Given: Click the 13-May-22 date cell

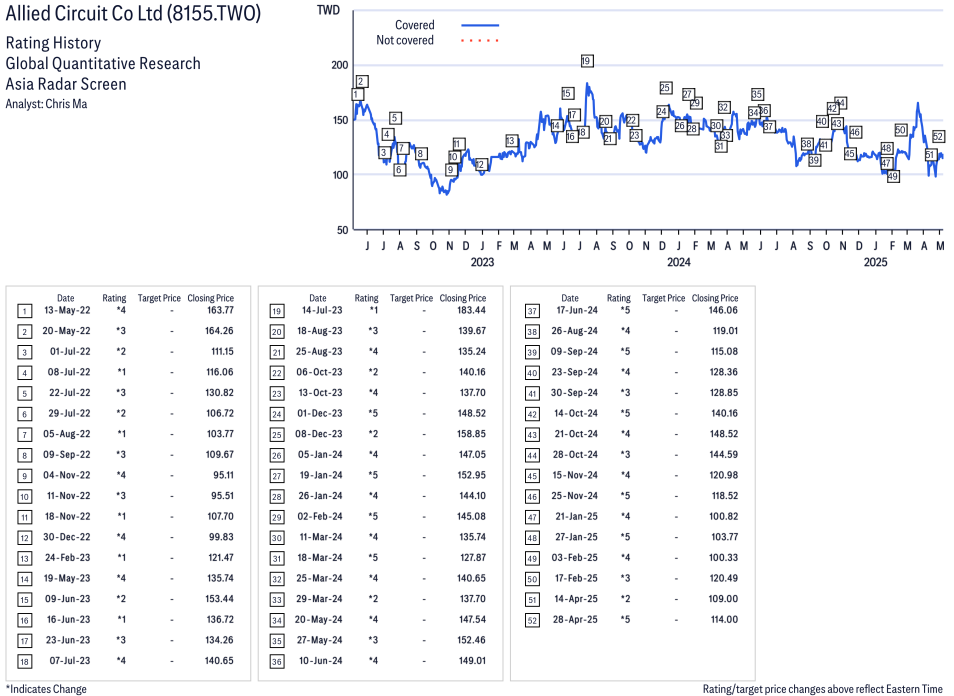Looking at the screenshot, I should tap(67, 310).
